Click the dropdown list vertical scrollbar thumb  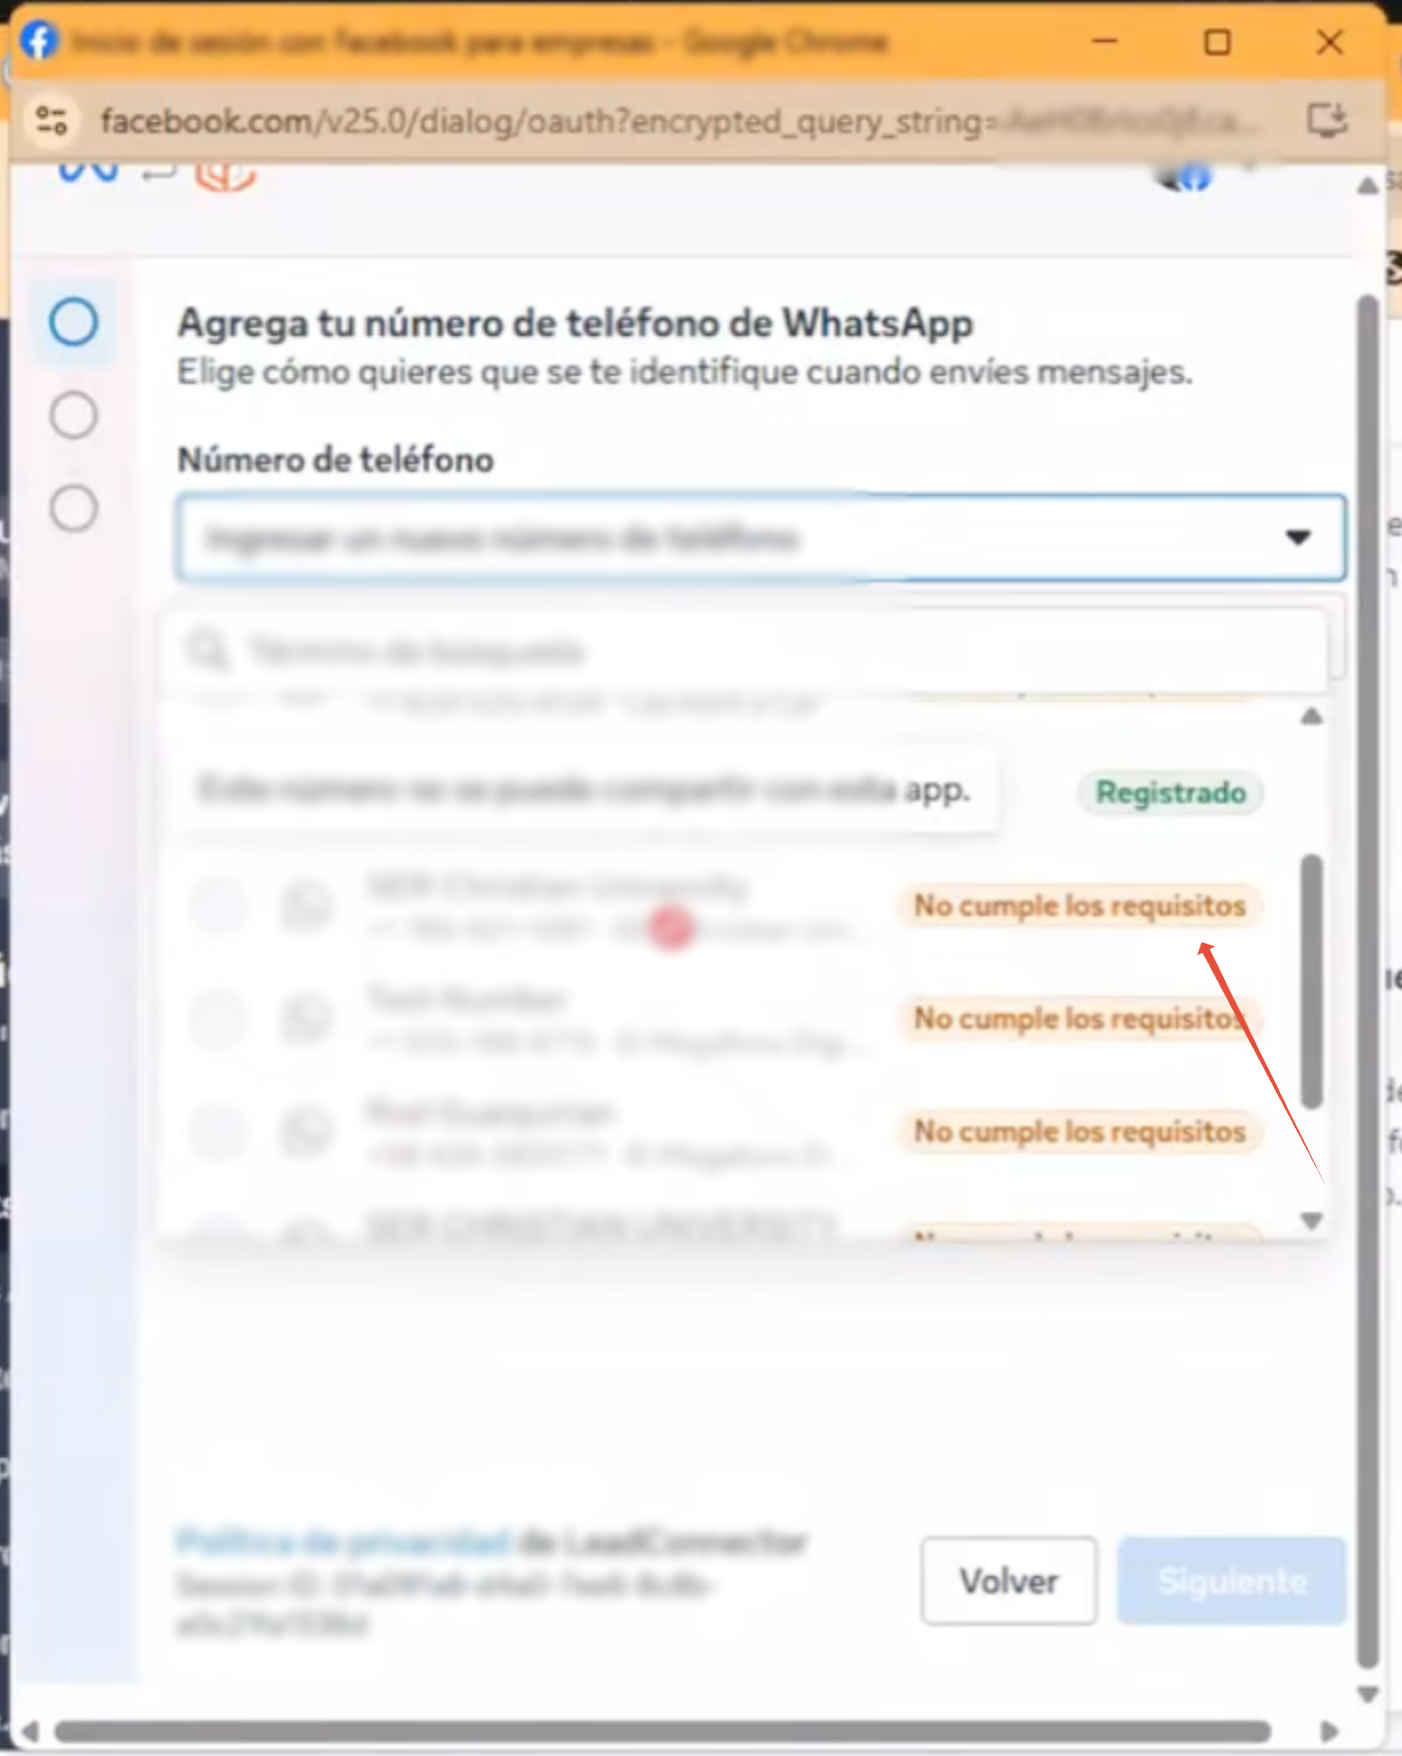click(1312, 981)
